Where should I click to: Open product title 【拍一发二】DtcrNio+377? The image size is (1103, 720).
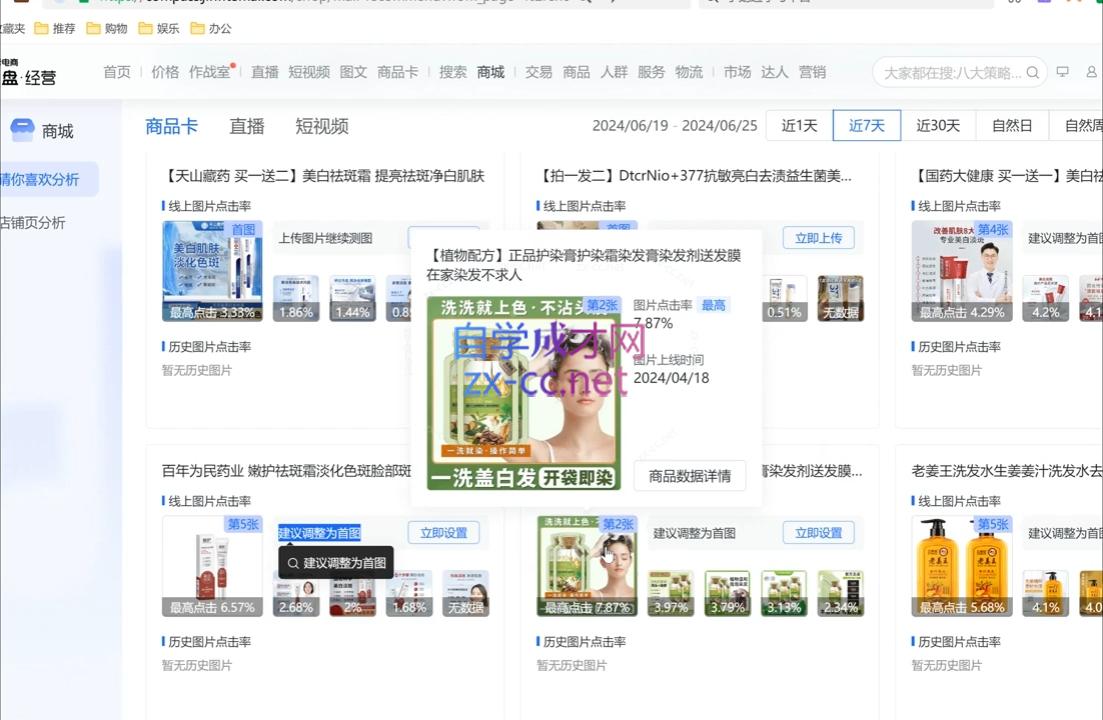[694, 176]
